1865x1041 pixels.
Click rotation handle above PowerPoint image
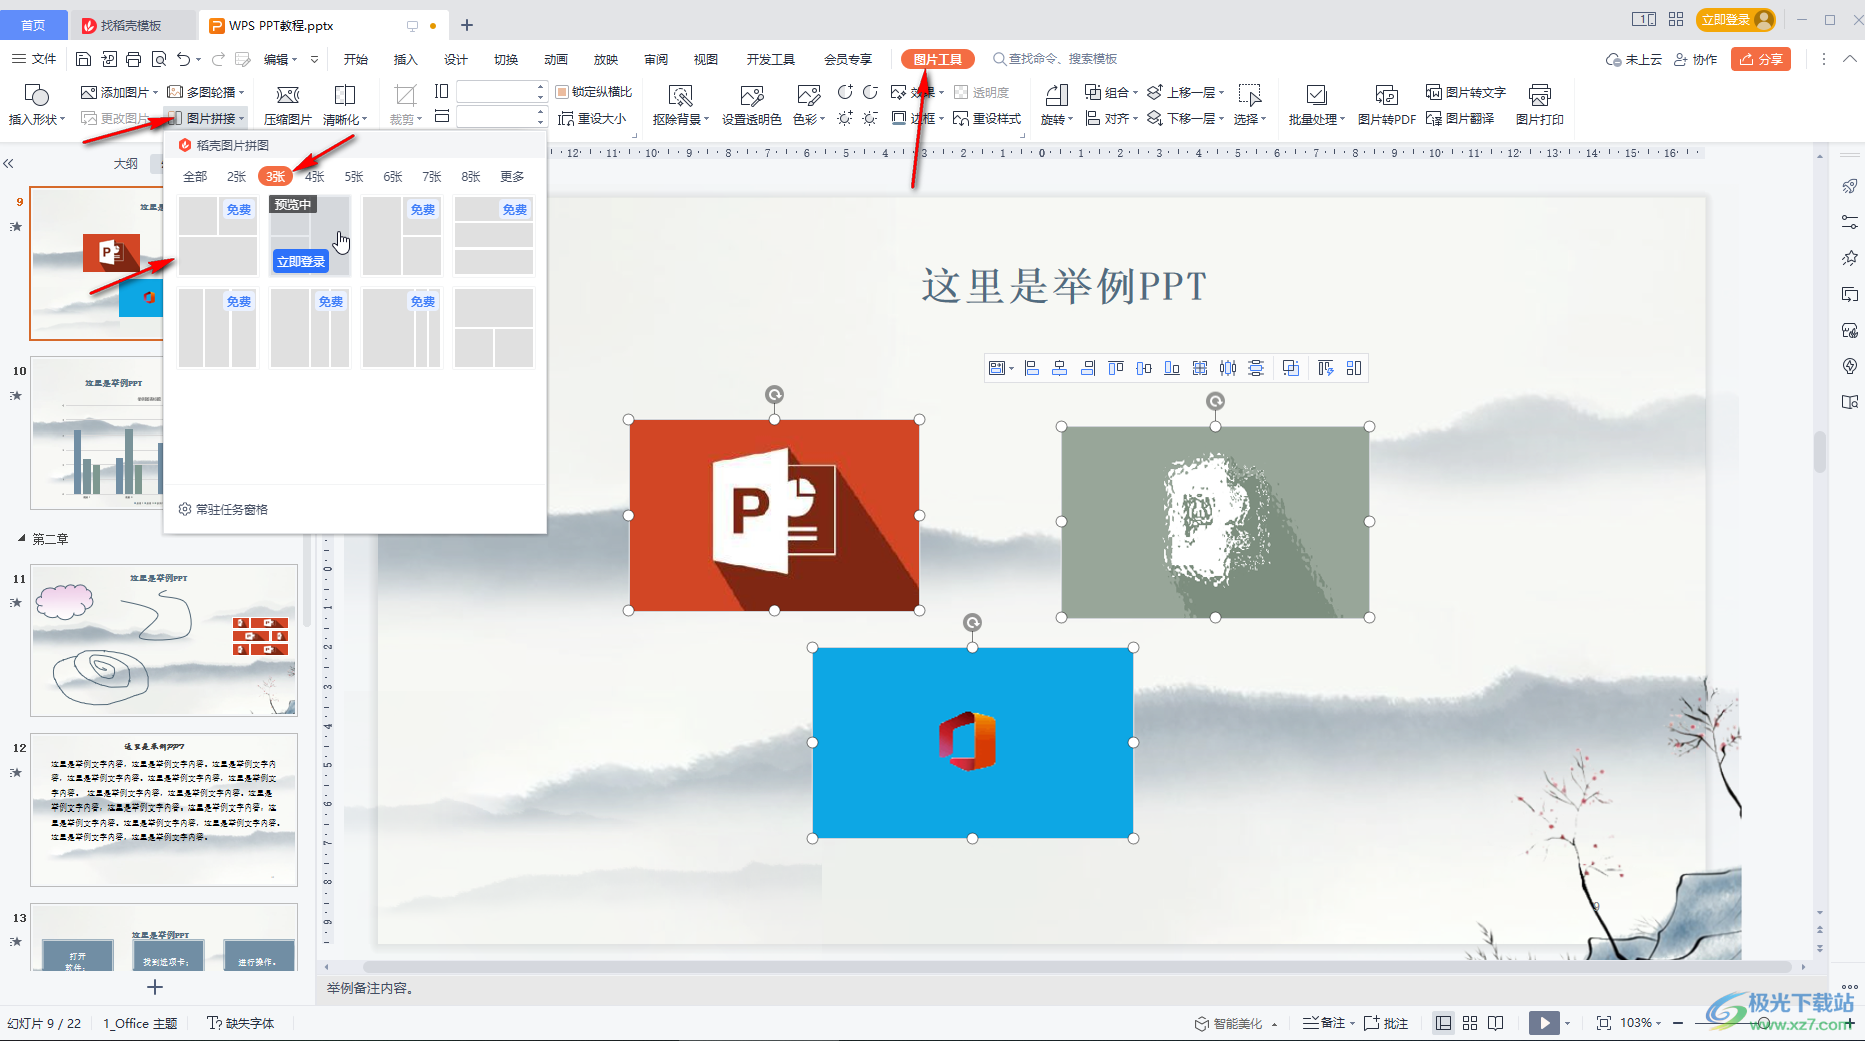[x=774, y=395]
